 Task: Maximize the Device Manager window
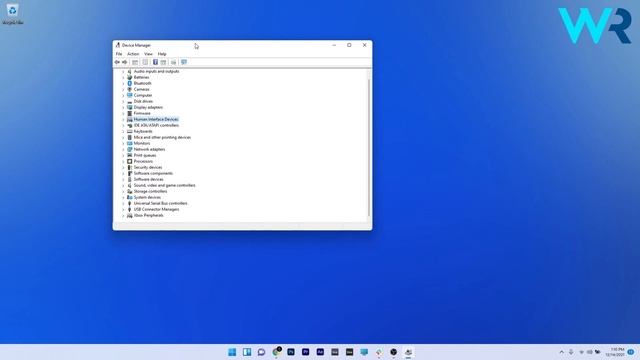click(349, 45)
